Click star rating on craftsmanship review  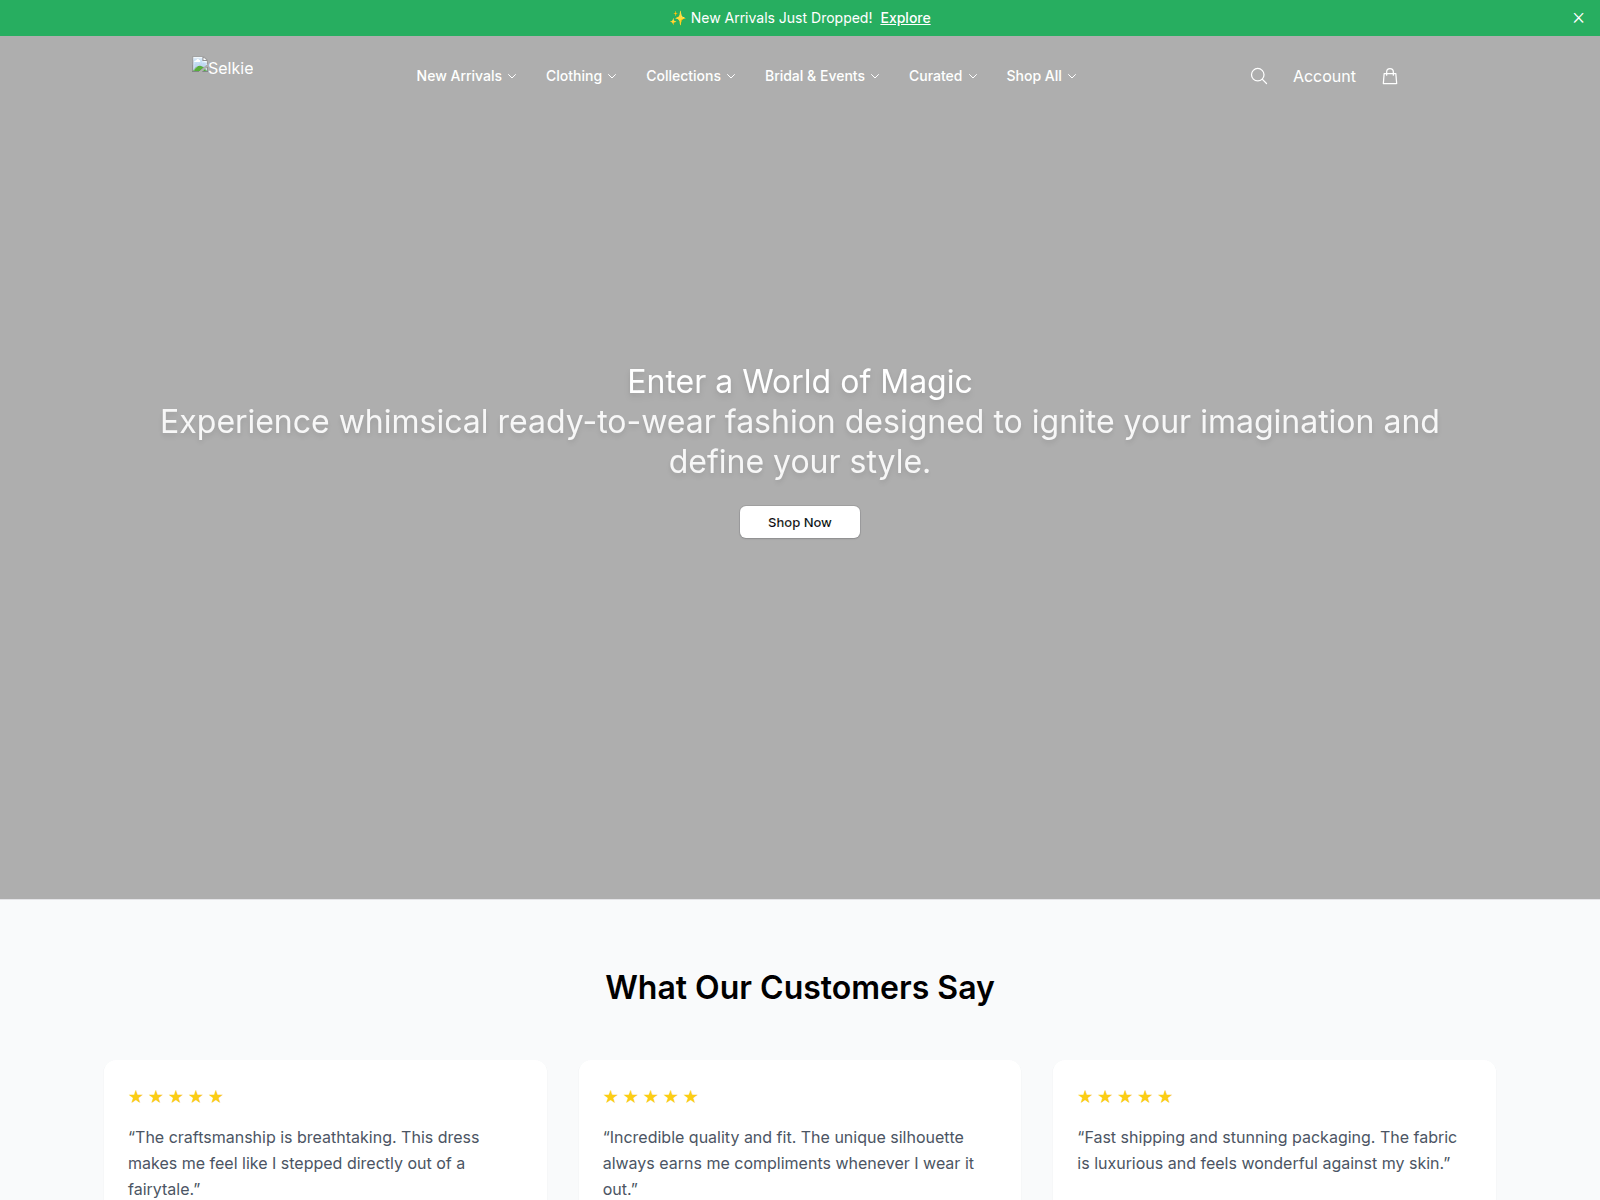click(x=176, y=1097)
